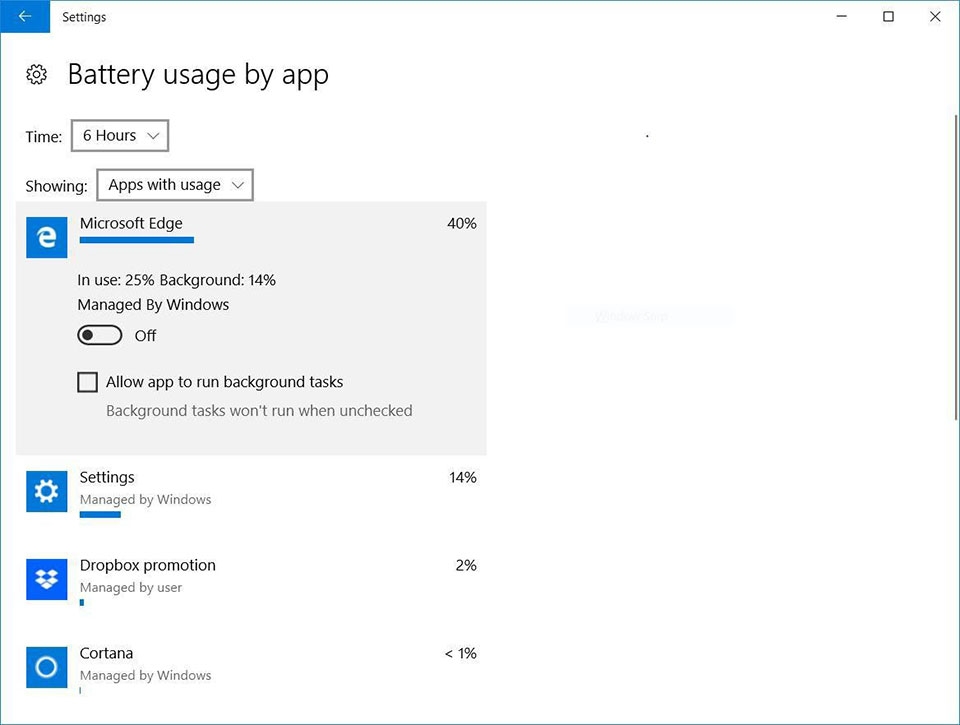
Task: Click the In use: 25% Background: 14% text
Action: click(x=176, y=280)
